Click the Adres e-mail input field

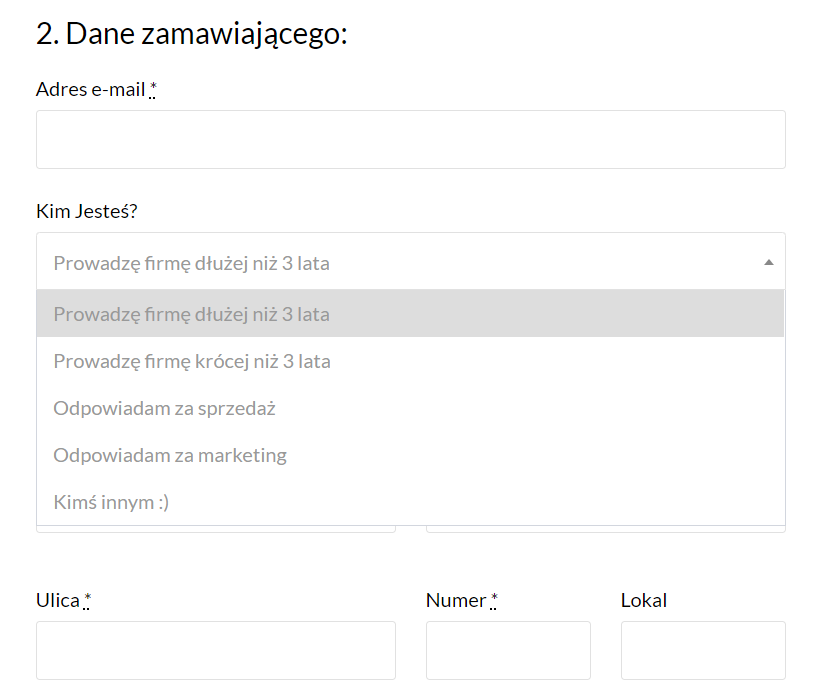tap(410, 140)
